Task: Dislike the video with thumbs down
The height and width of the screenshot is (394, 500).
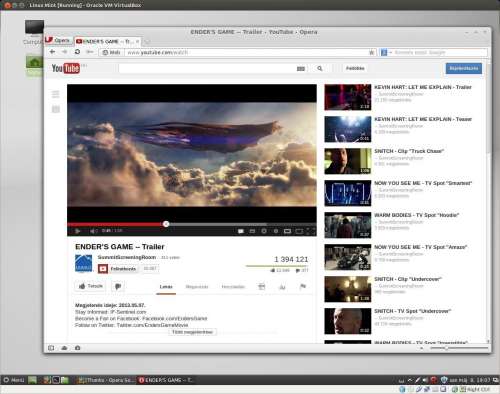Action: click(118, 286)
